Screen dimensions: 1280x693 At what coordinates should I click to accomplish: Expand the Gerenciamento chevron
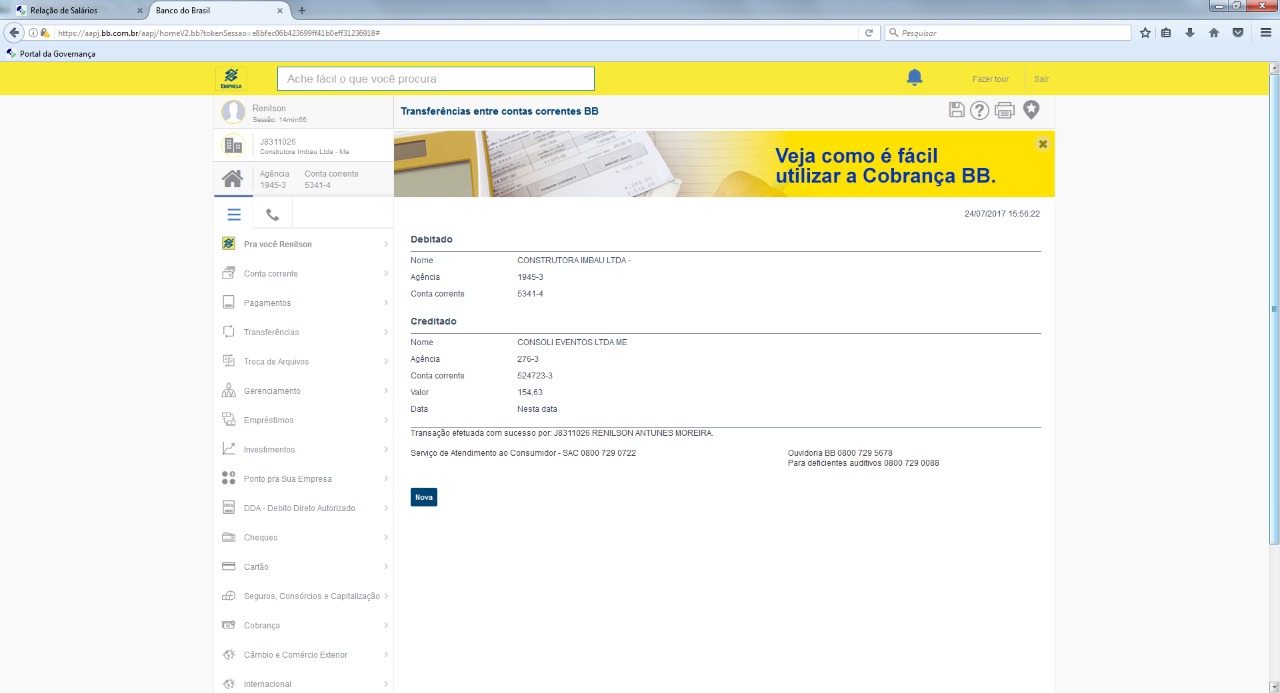click(386, 390)
